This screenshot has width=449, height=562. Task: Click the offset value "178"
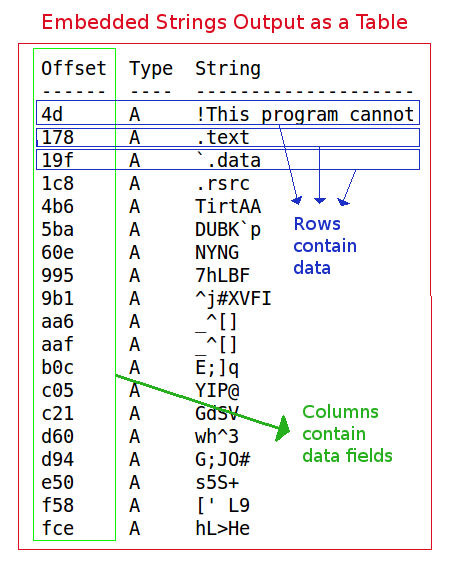pyautogui.click(x=57, y=138)
